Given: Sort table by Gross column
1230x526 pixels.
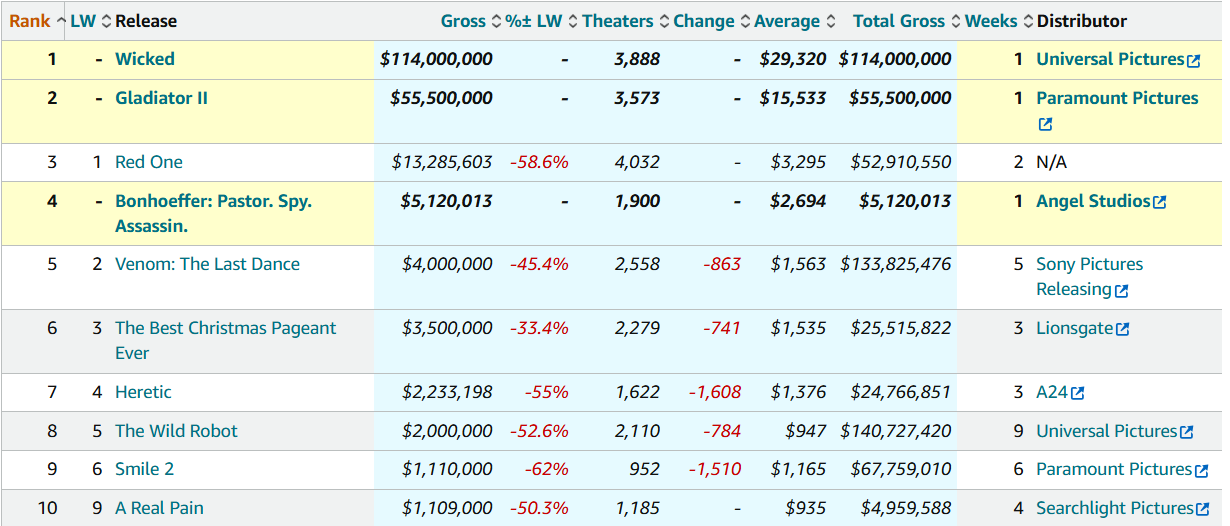Looking at the screenshot, I should 463,21.
